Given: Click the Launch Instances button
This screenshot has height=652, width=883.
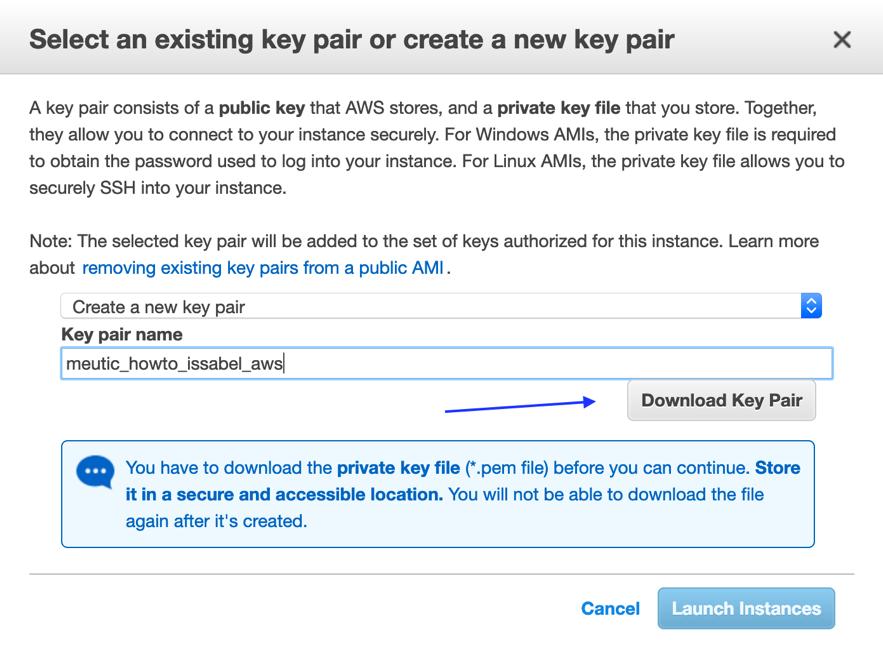Looking at the screenshot, I should tap(746, 608).
